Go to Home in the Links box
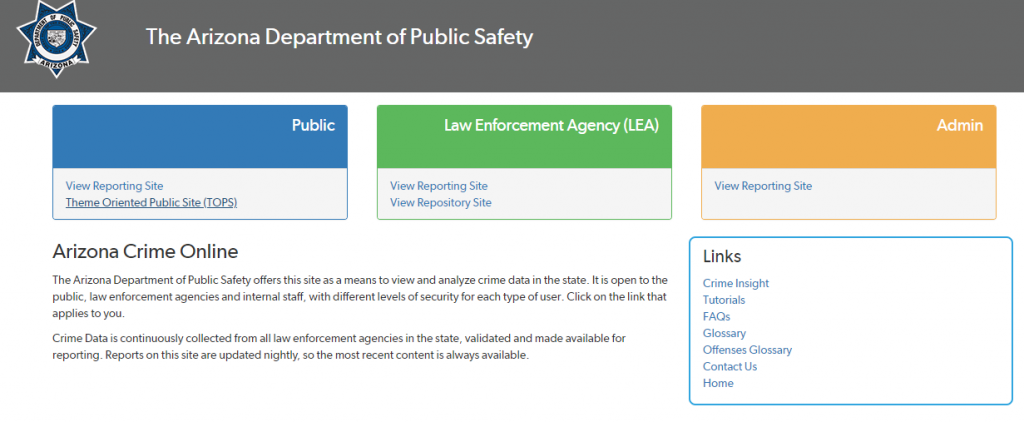The image size is (1024, 422). pos(718,383)
